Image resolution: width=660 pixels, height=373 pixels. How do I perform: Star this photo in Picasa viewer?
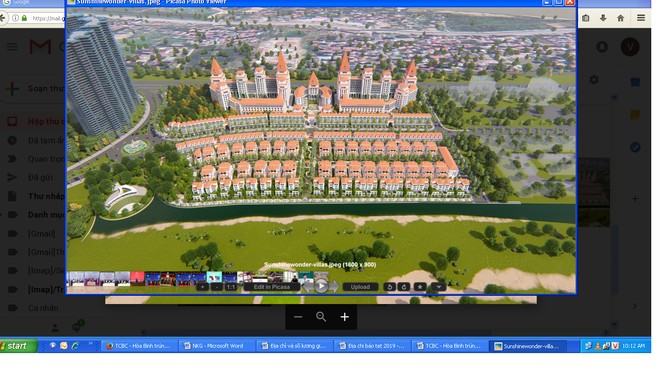[x=420, y=287]
